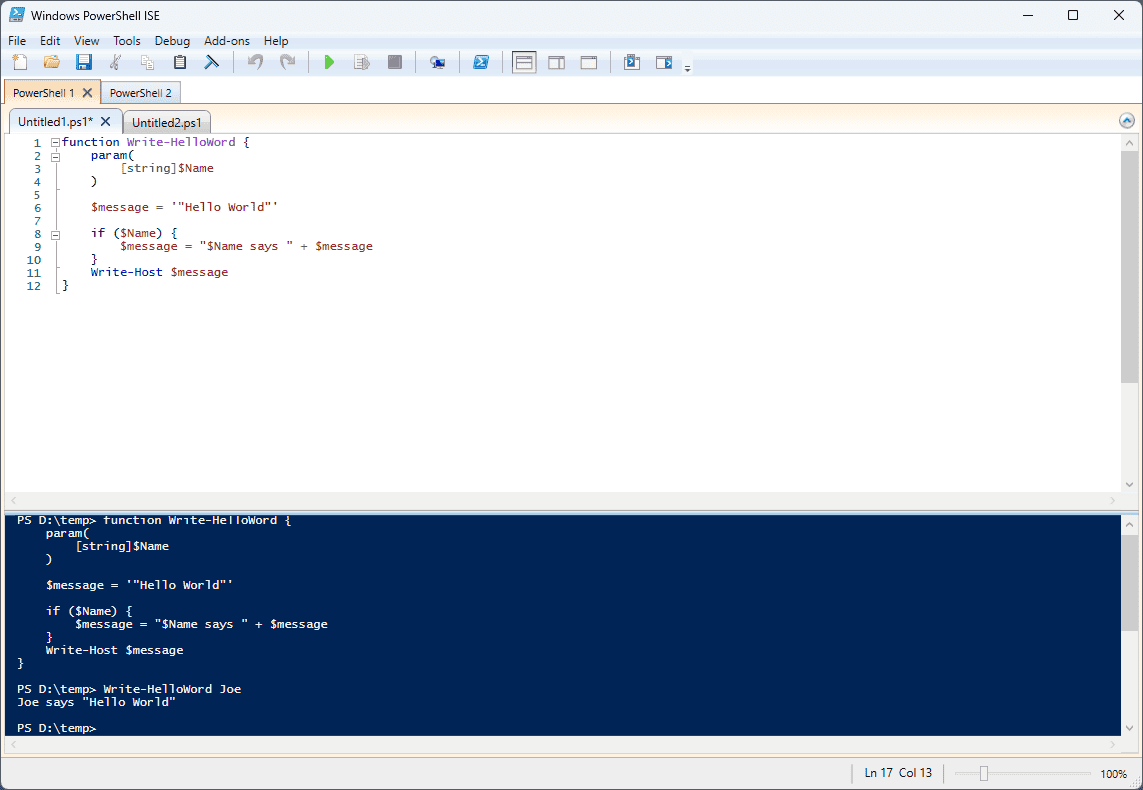
Task: Run the script with the green Run button
Action: pos(329,62)
